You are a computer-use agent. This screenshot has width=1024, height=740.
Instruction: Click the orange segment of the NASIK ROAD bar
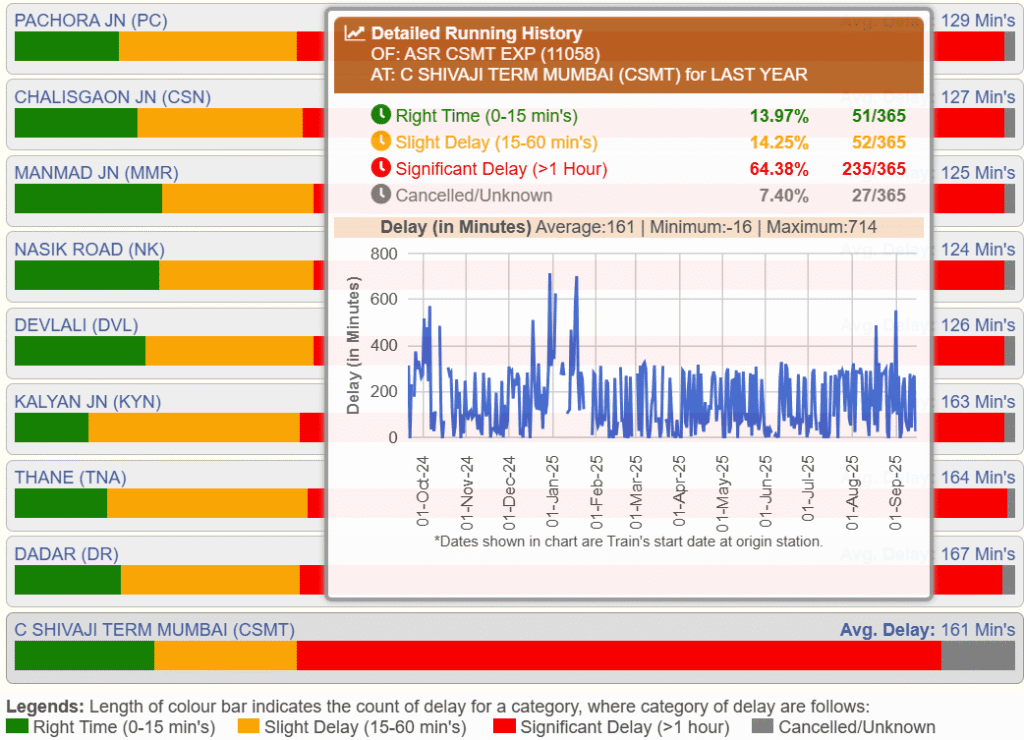point(236,275)
